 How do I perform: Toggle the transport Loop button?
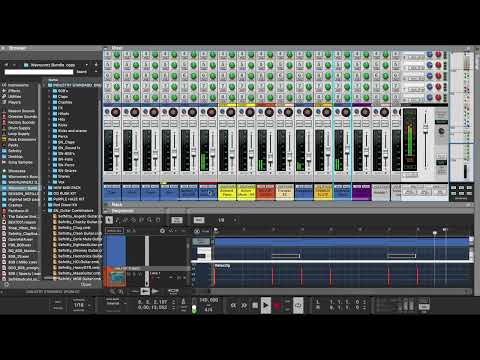click(298, 305)
